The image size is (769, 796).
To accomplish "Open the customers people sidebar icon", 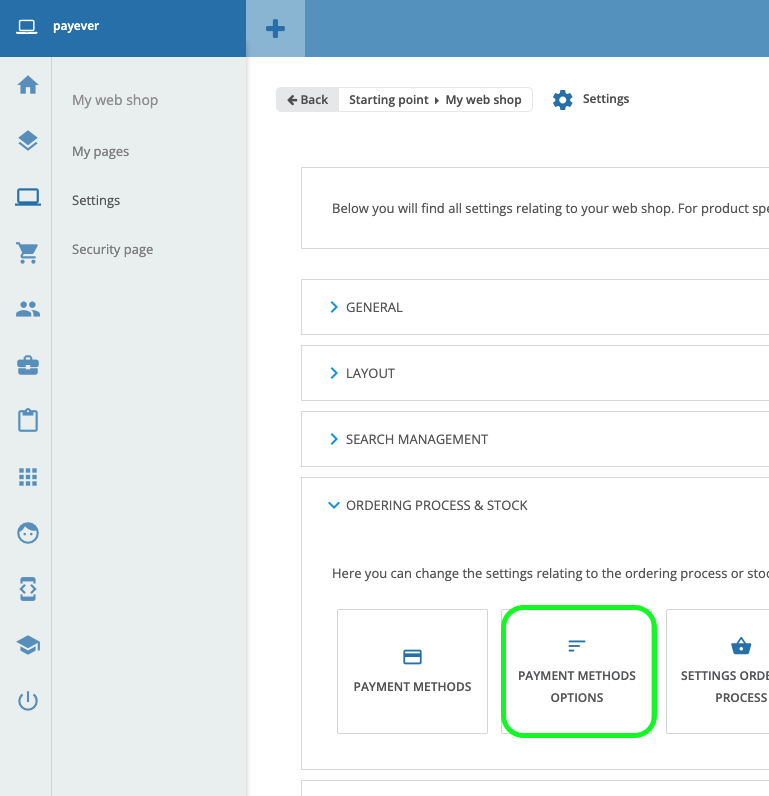I will coord(28,309).
